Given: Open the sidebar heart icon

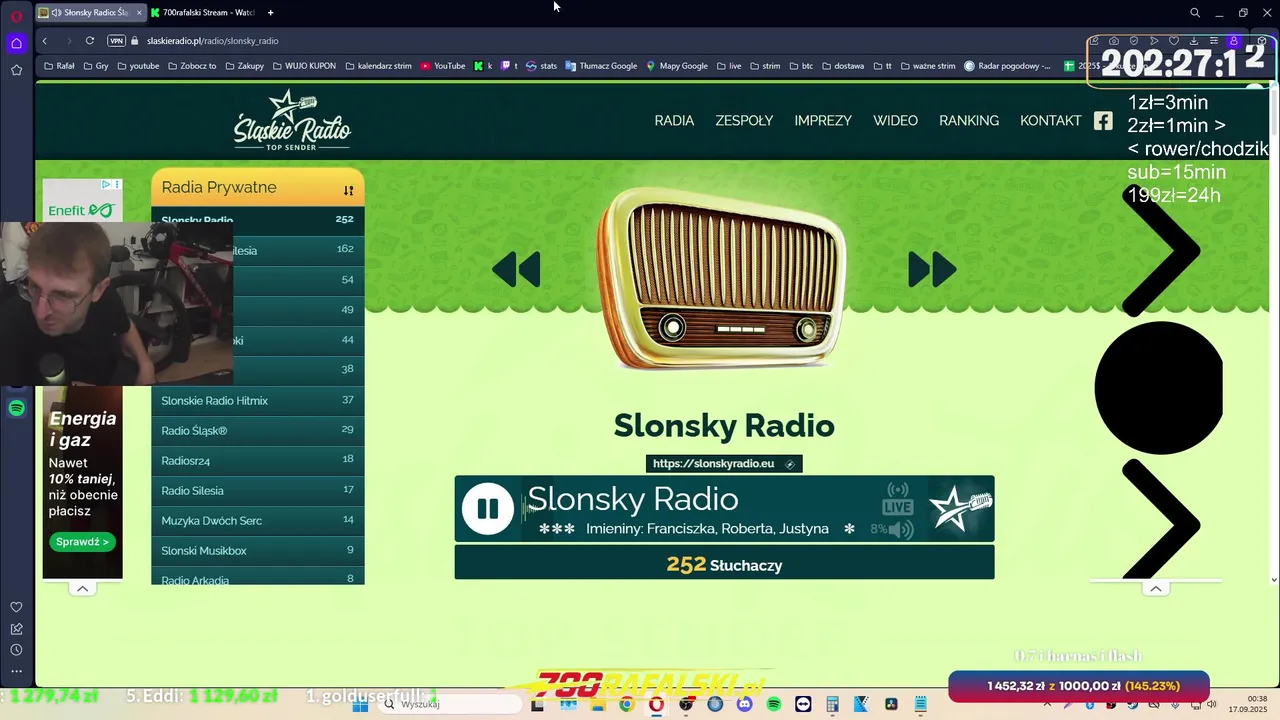Looking at the screenshot, I should [16, 607].
